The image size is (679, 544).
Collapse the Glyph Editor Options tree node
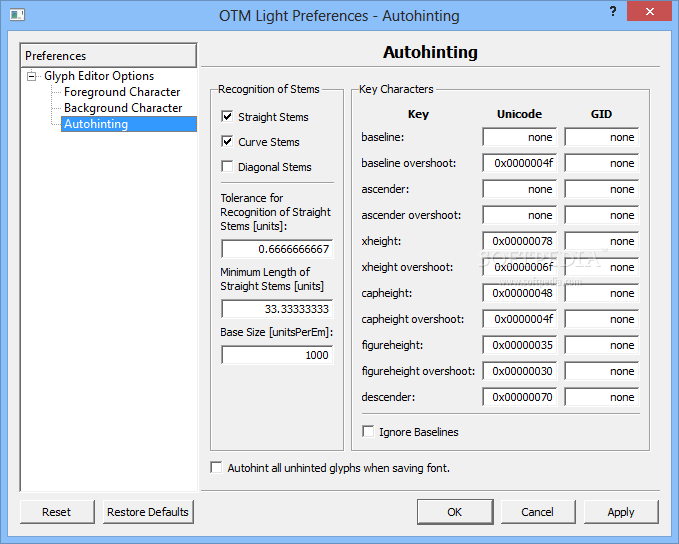click(32, 76)
